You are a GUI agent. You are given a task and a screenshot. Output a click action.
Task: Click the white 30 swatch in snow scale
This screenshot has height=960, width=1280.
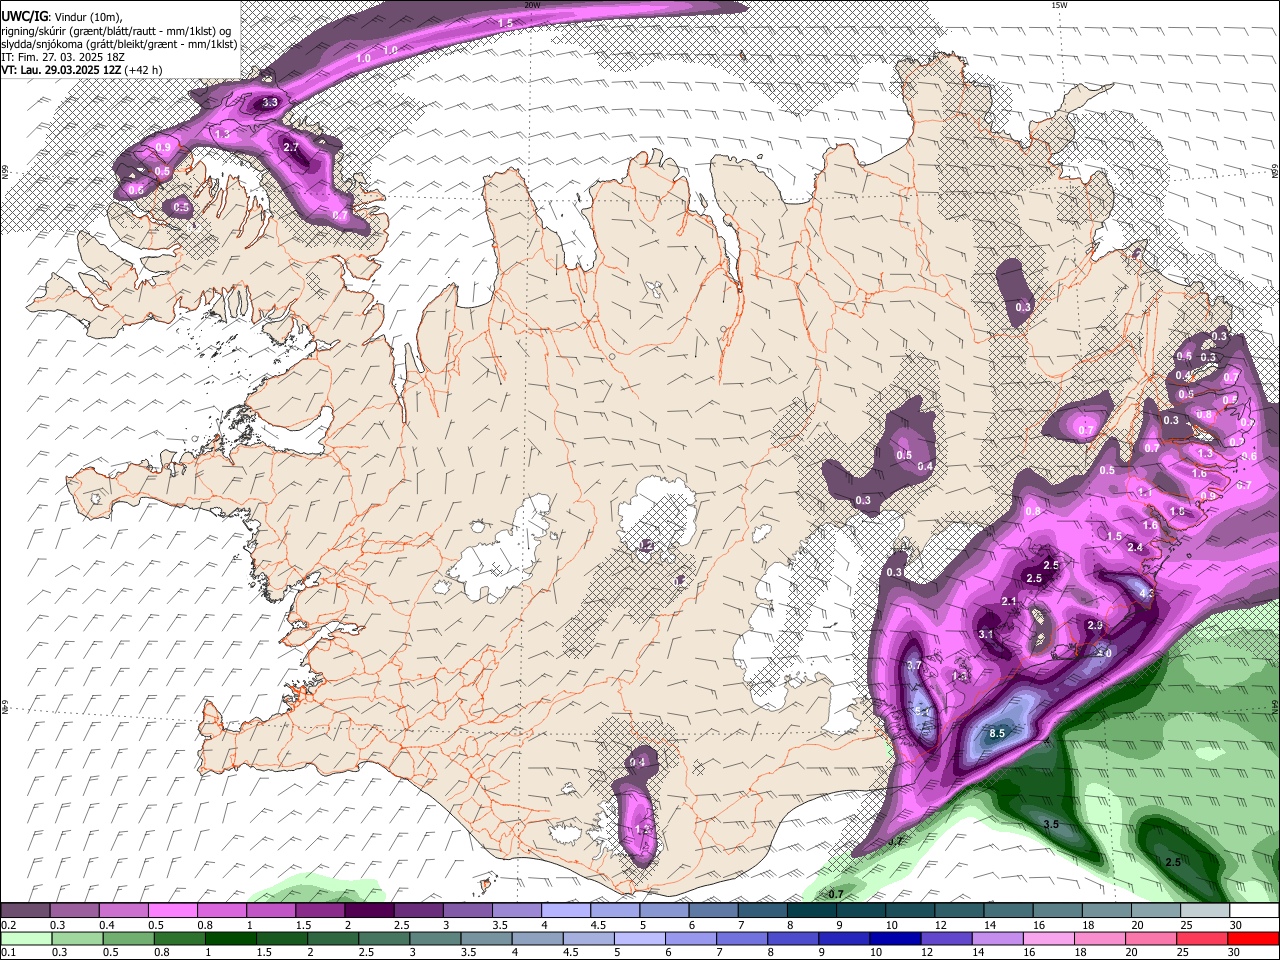click(1255, 911)
